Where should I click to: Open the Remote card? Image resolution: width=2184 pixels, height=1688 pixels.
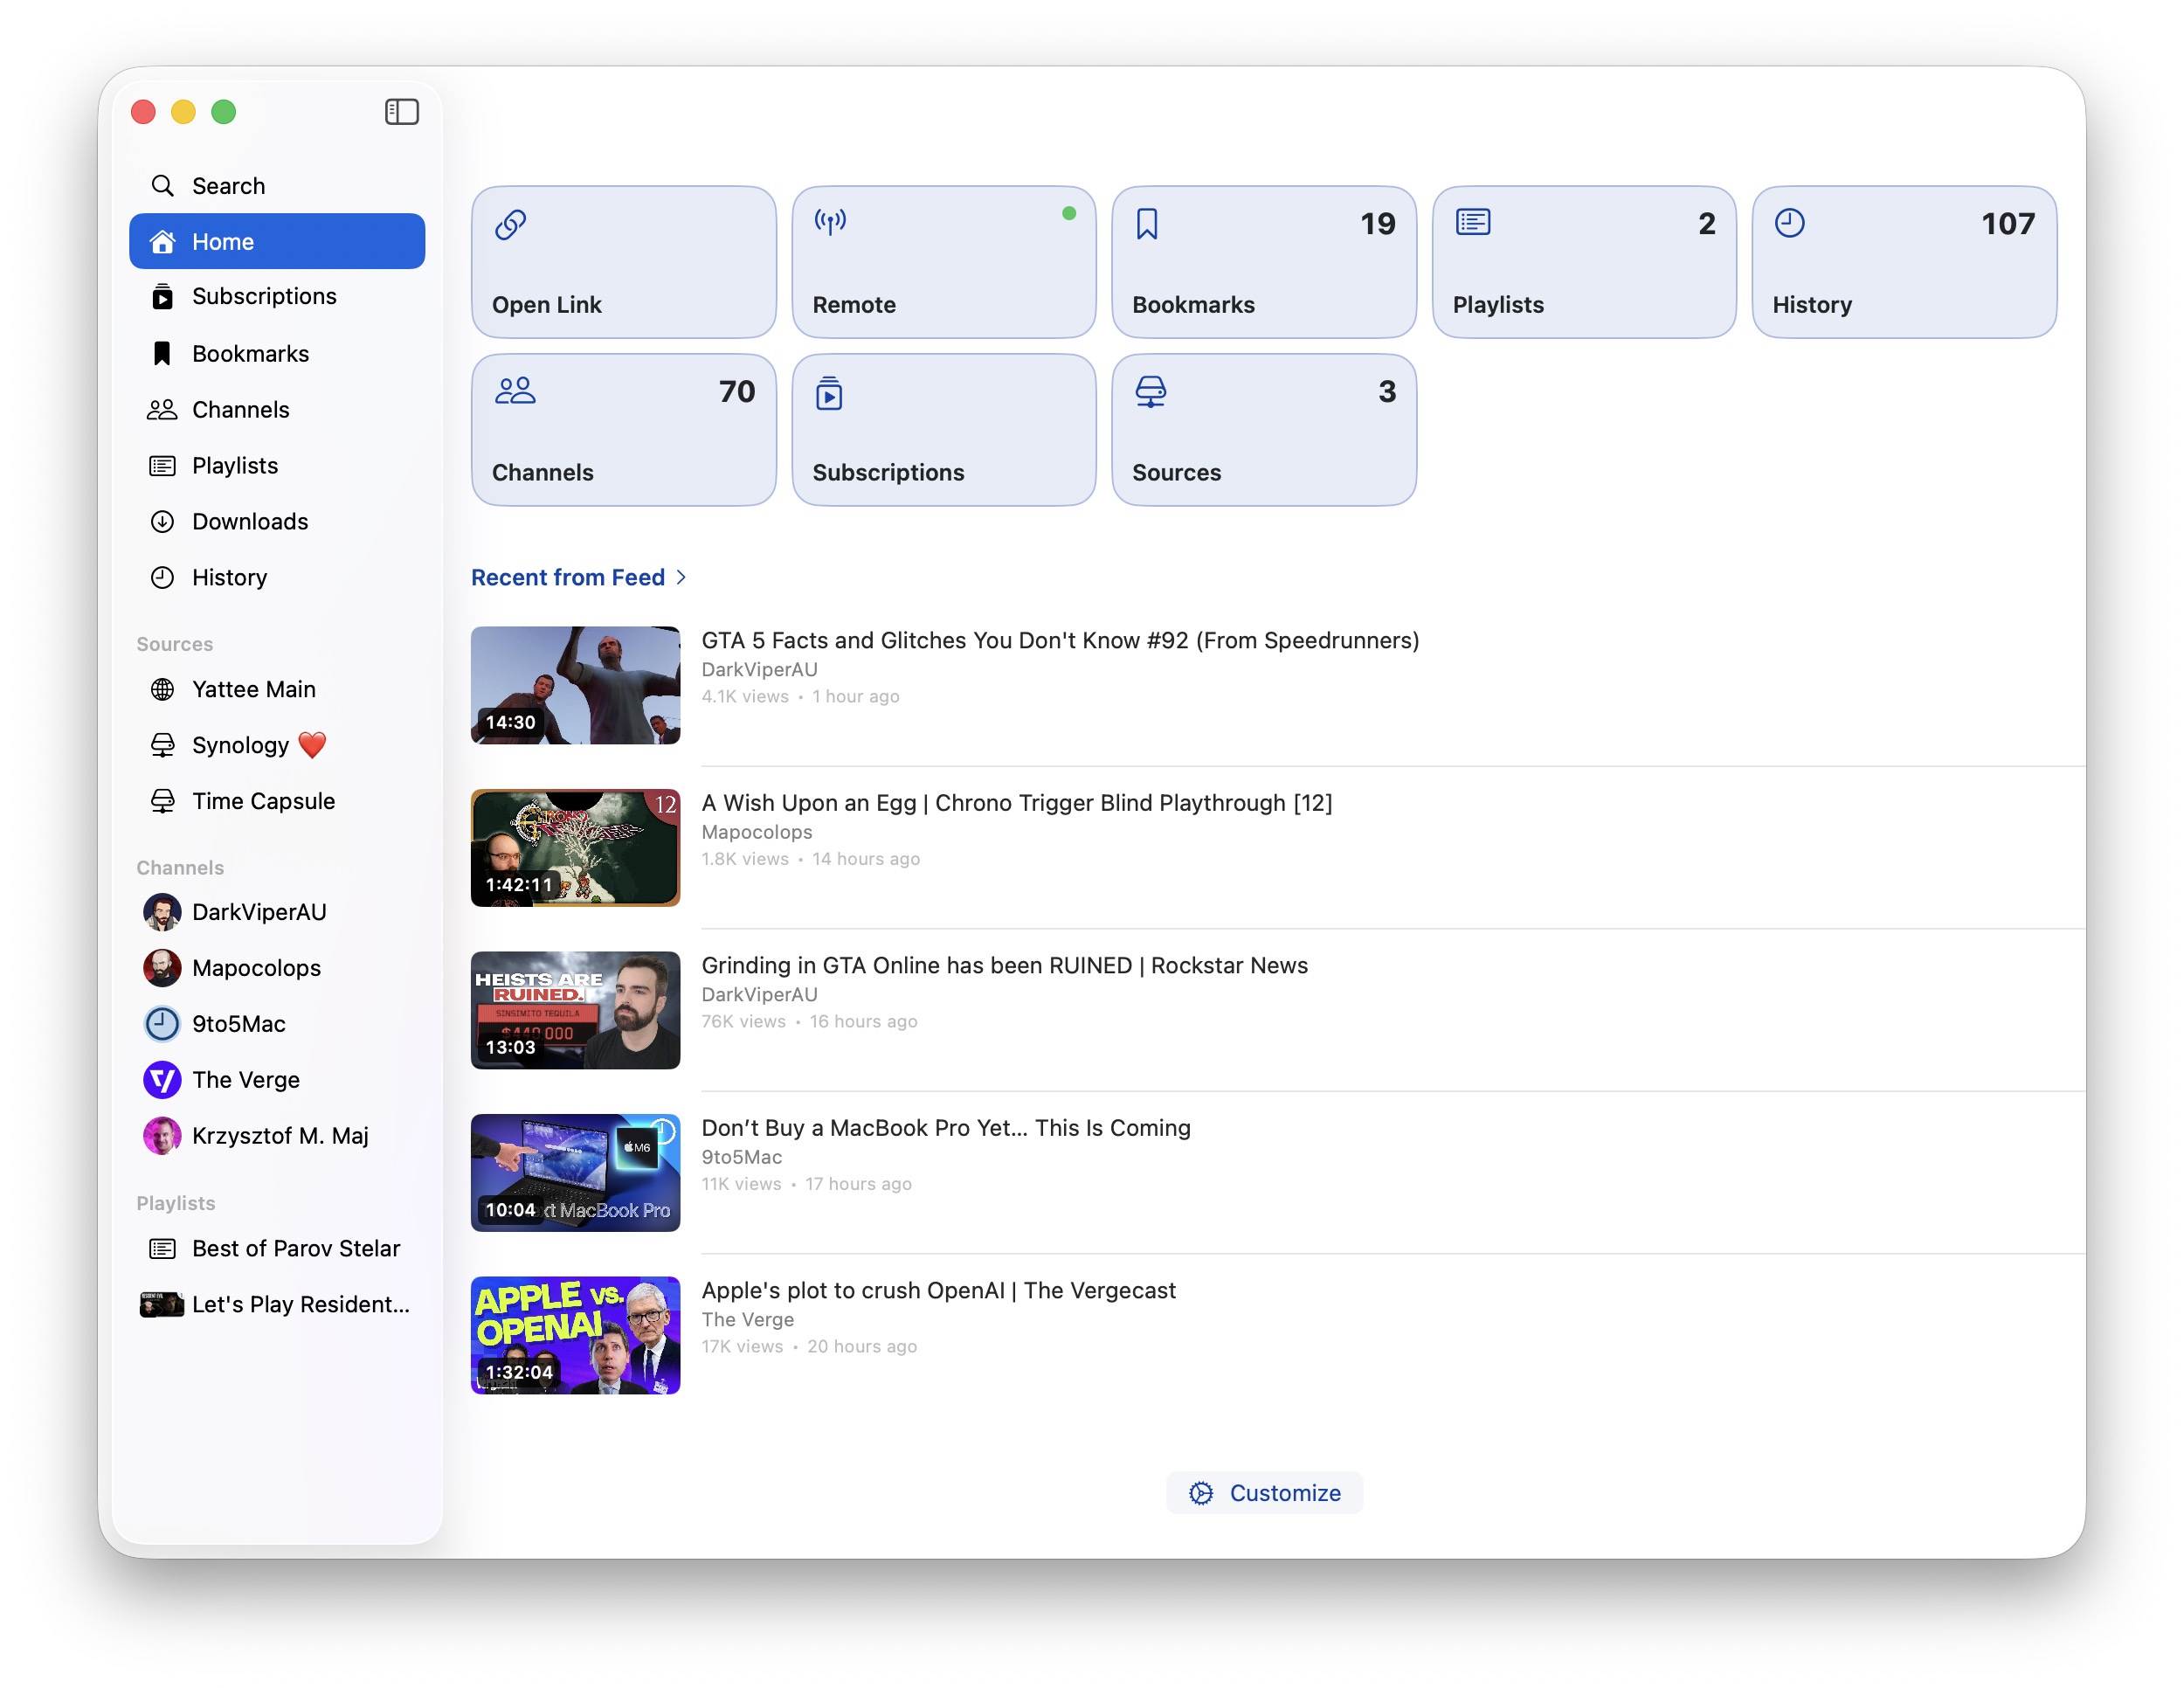944,262
